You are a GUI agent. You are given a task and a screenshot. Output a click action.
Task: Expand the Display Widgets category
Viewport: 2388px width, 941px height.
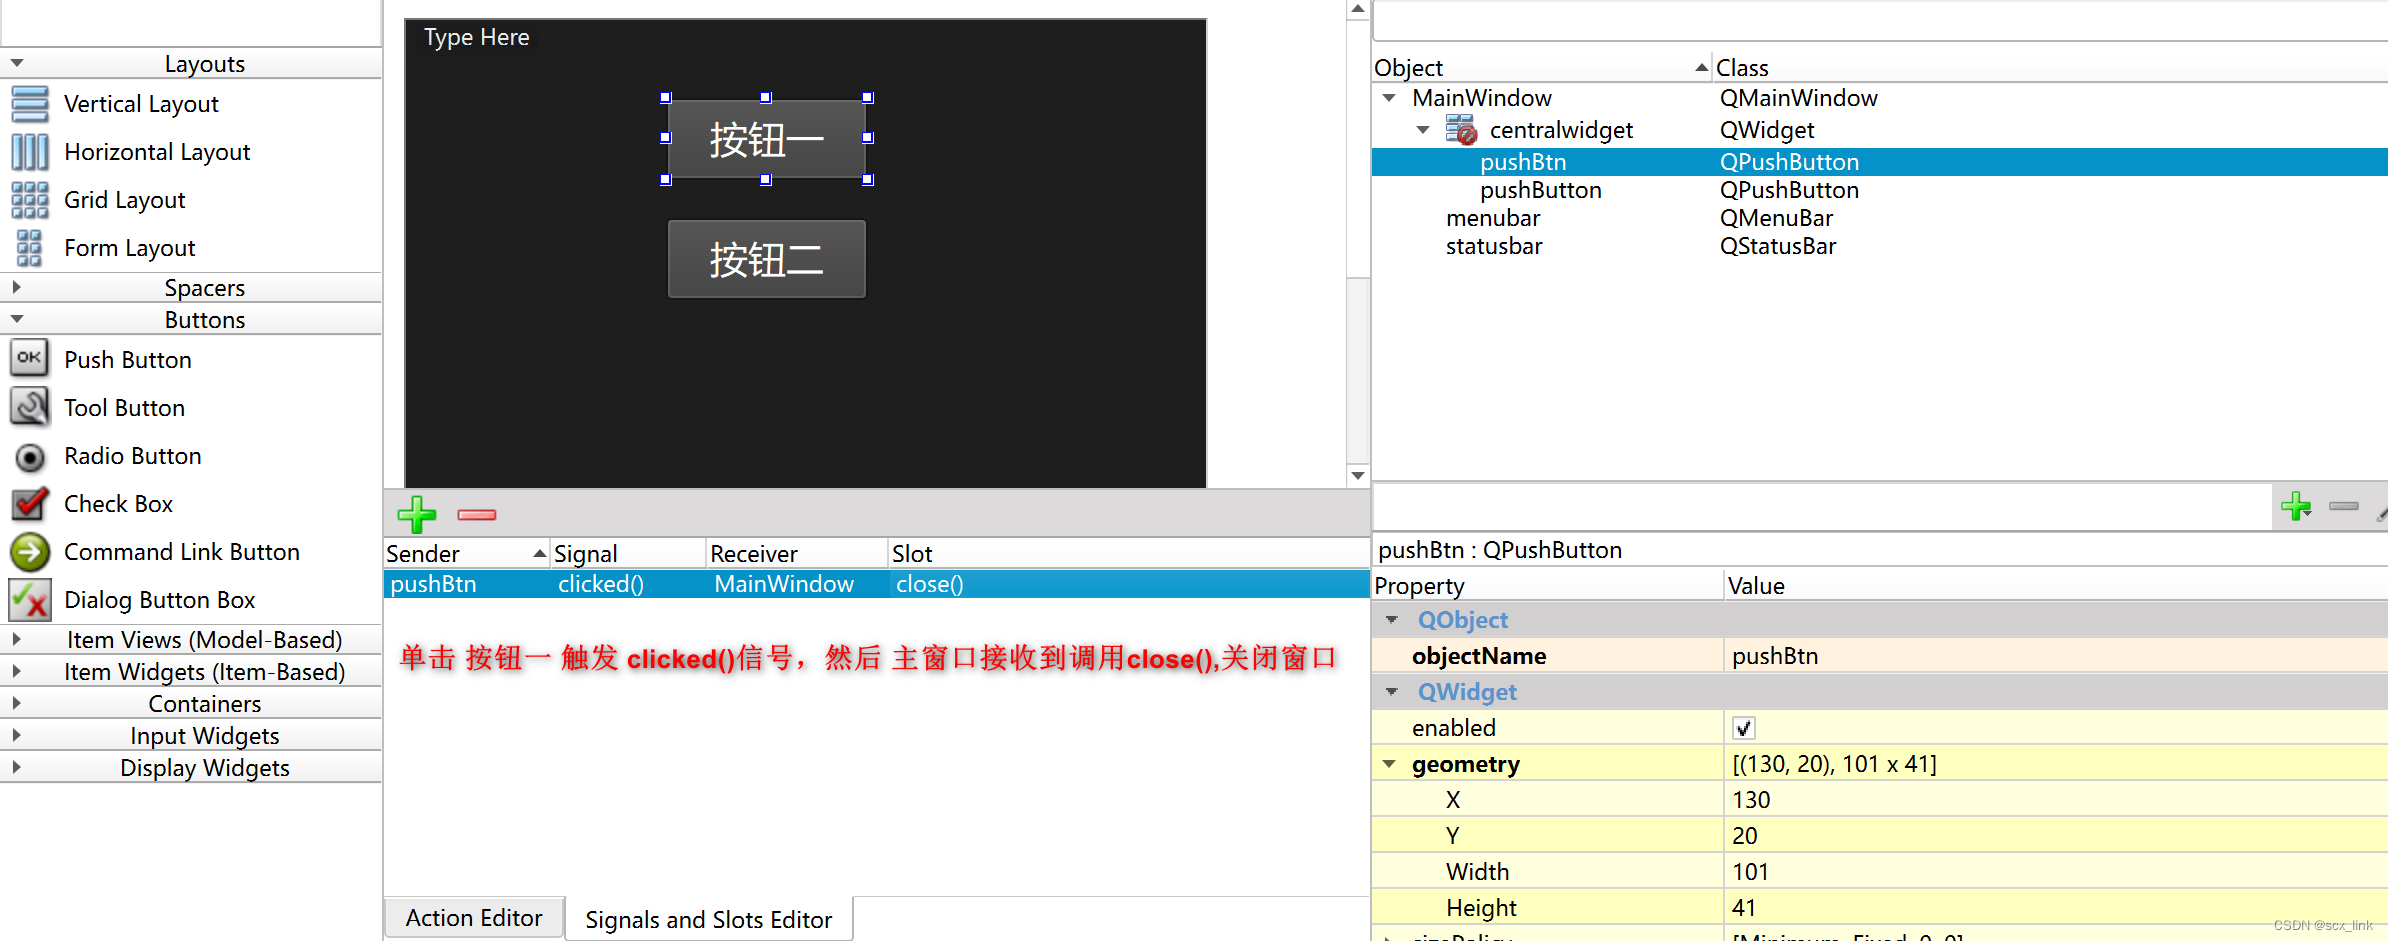(x=17, y=767)
